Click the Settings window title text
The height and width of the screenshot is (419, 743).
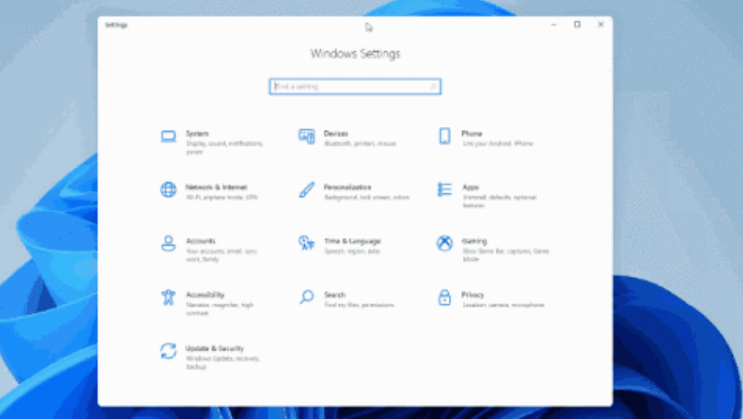[117, 25]
